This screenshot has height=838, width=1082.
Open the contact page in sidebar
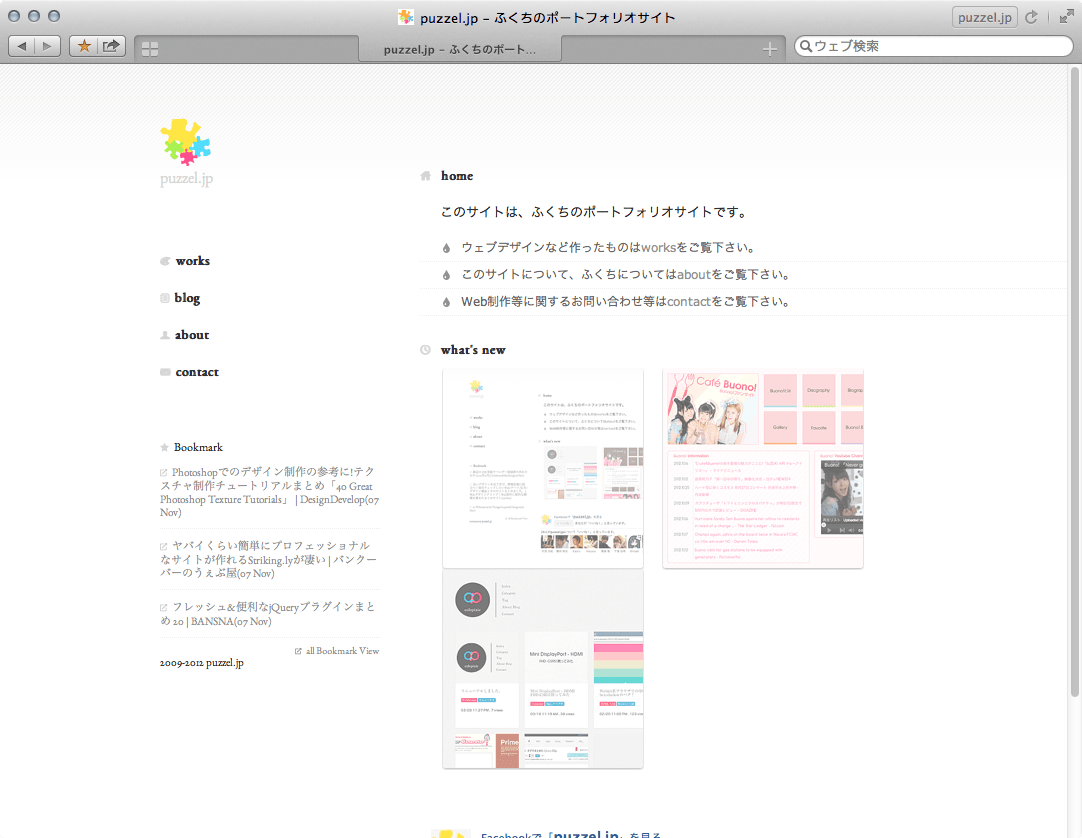click(x=197, y=372)
